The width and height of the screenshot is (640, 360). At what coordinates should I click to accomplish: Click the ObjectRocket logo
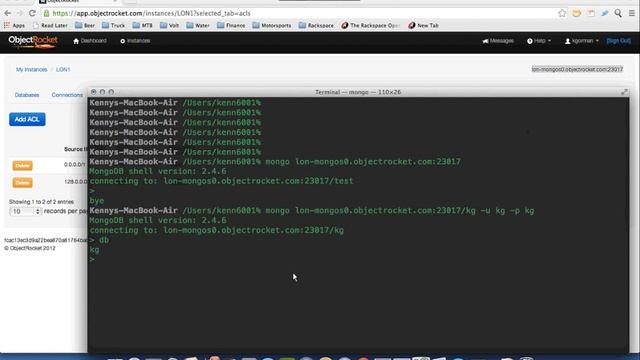[33, 41]
